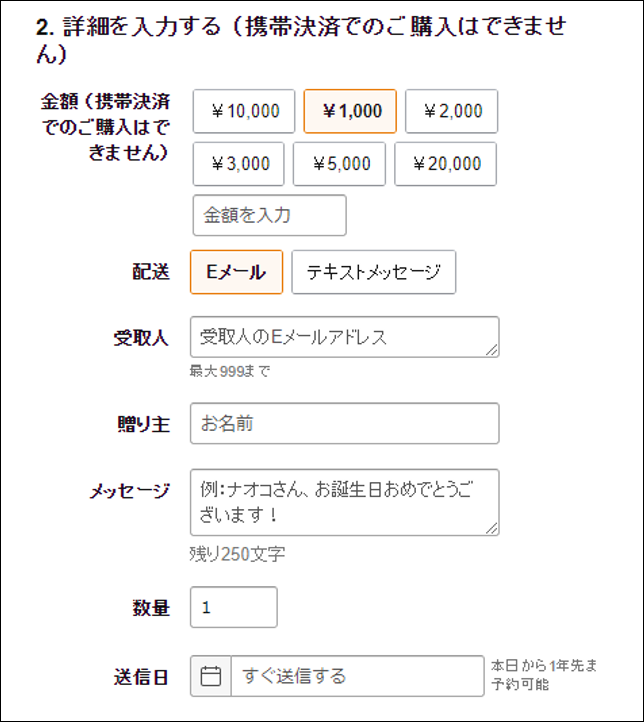This screenshot has width=644, height=722.
Task: Select Eメール delivery method
Action: [x=236, y=272]
